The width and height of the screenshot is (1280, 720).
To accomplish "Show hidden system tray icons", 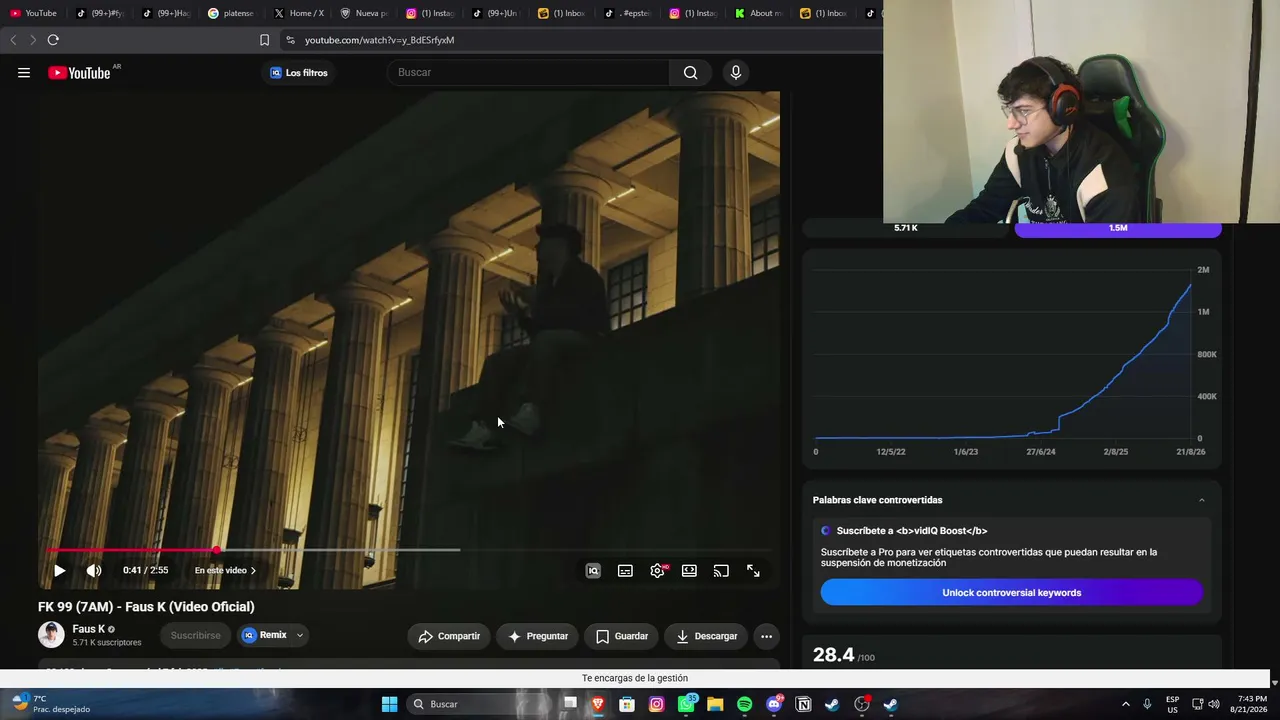I will [x=1125, y=704].
